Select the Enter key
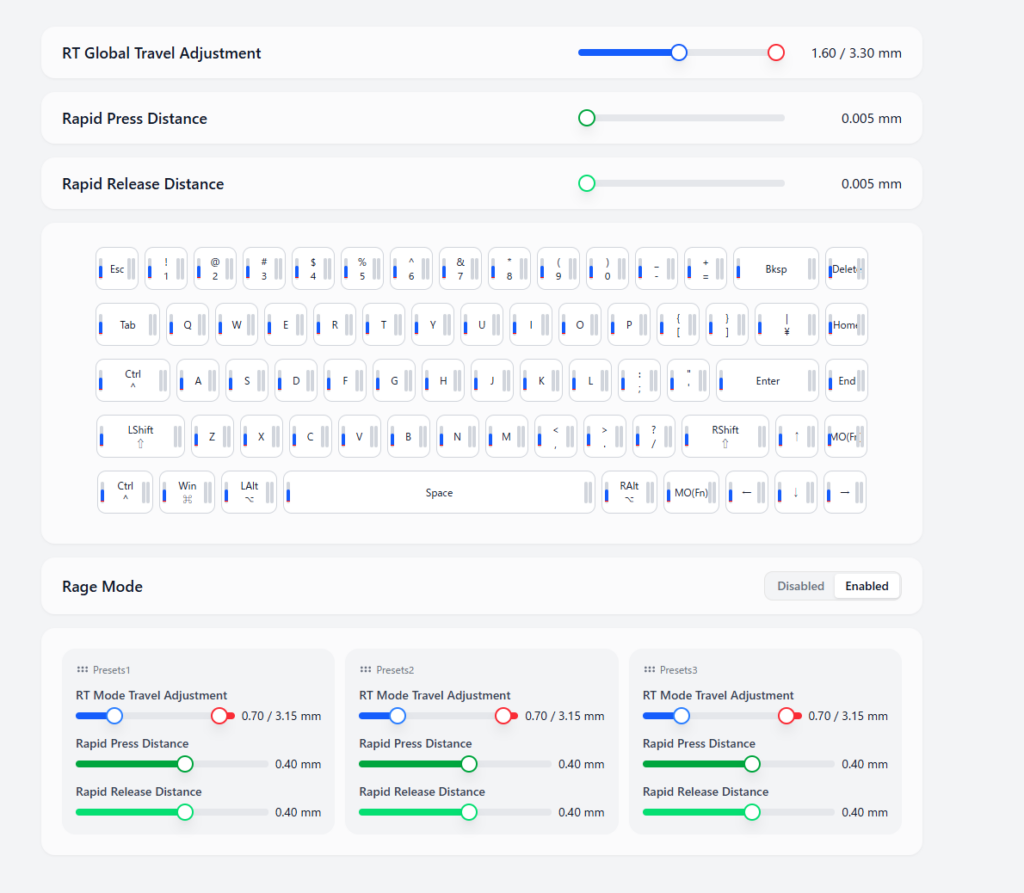Screen dimensions: 1024x893 (767, 381)
